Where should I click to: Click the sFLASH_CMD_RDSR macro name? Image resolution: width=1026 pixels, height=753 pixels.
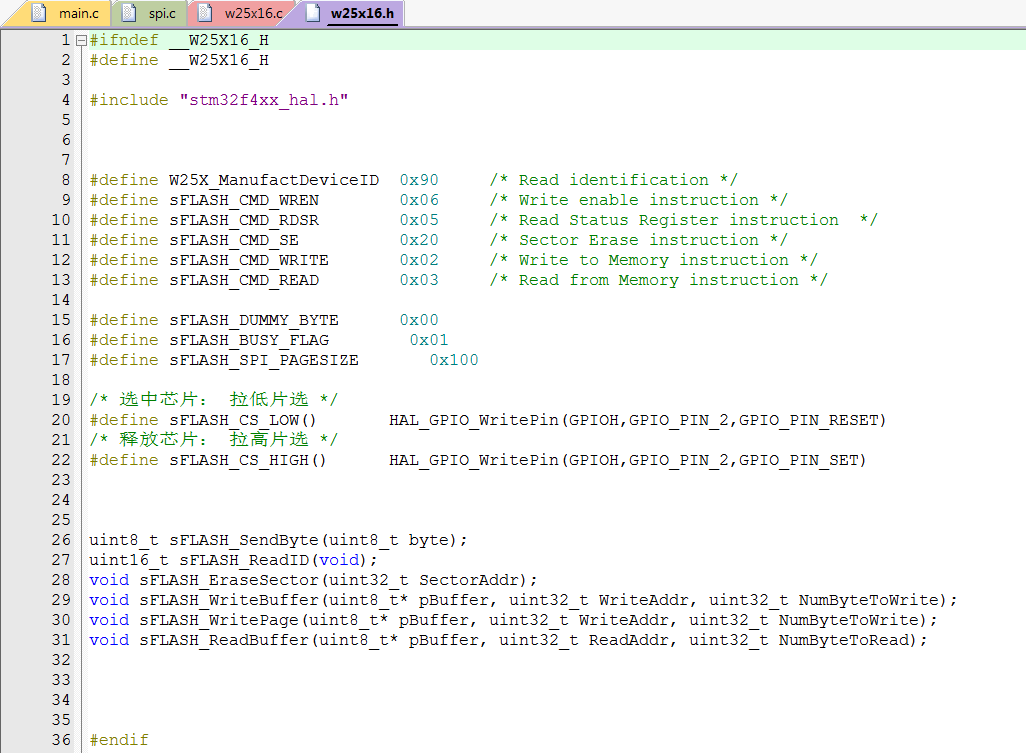point(244,220)
